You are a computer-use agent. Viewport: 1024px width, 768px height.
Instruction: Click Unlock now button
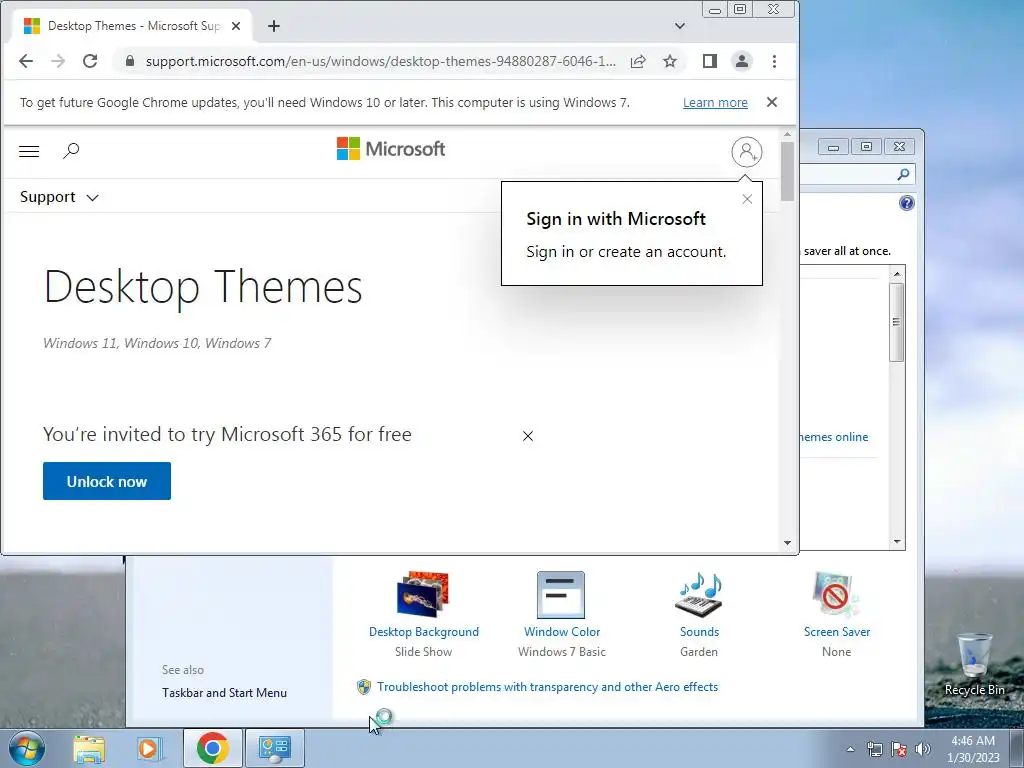pos(107,481)
